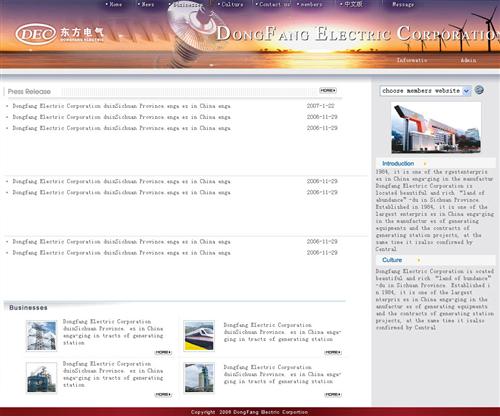This screenshot has height=416, width=500.
Task: Click the high-speed train thumbnail
Action: click(x=199, y=336)
